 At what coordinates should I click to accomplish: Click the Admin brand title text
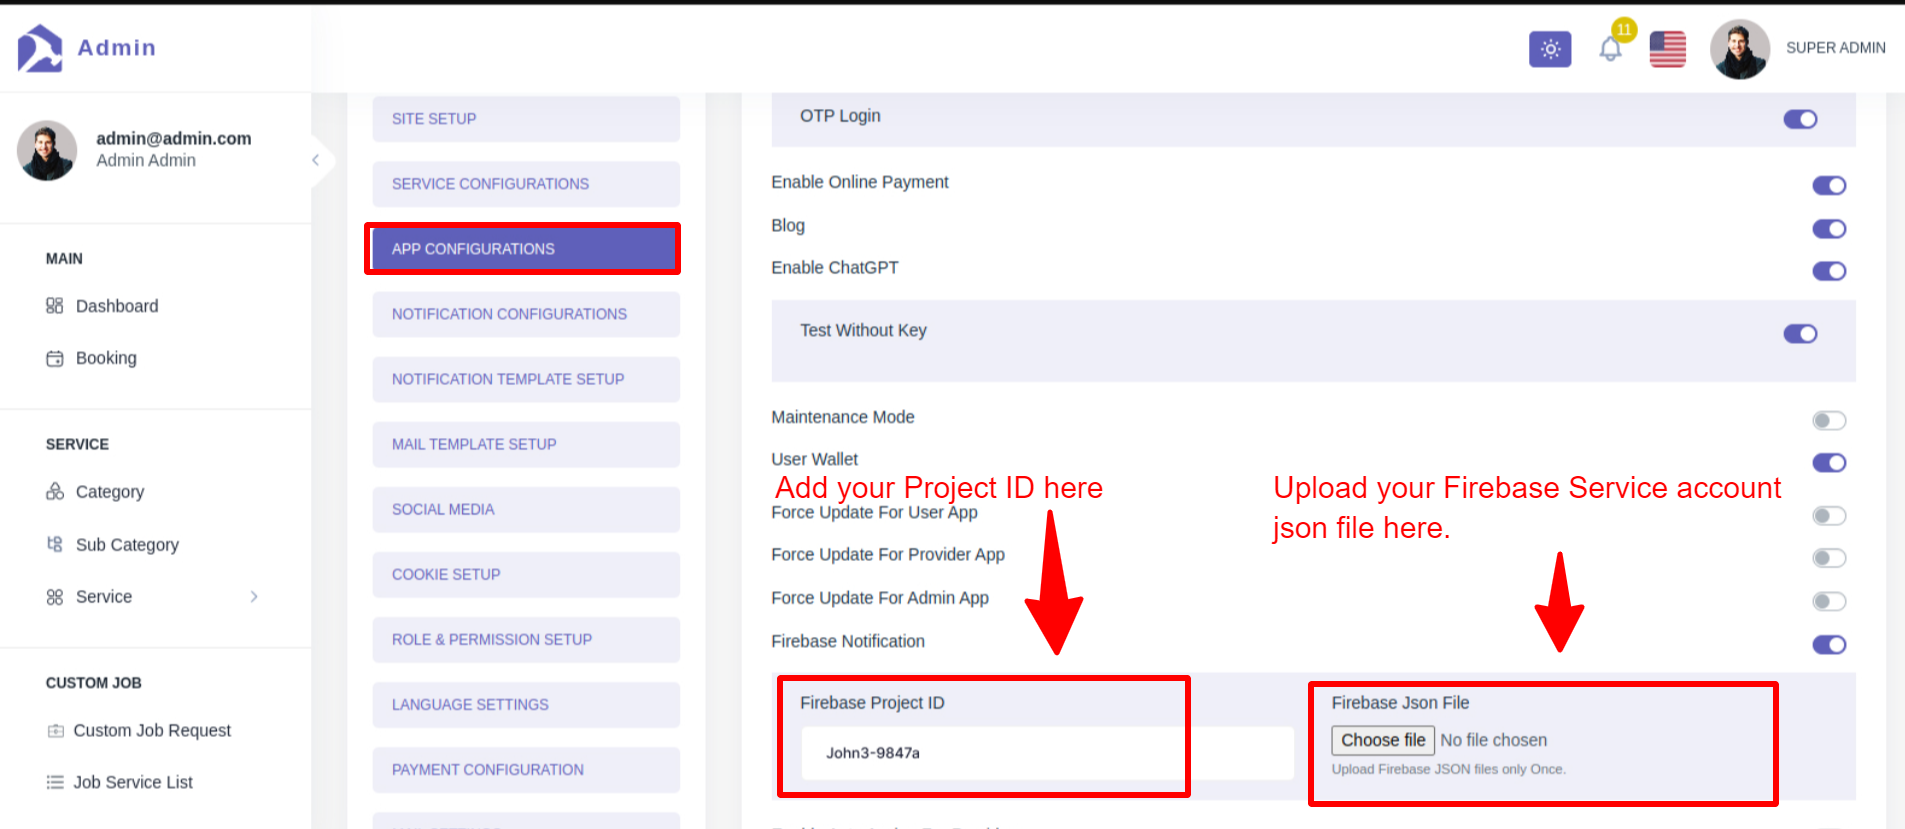click(117, 48)
